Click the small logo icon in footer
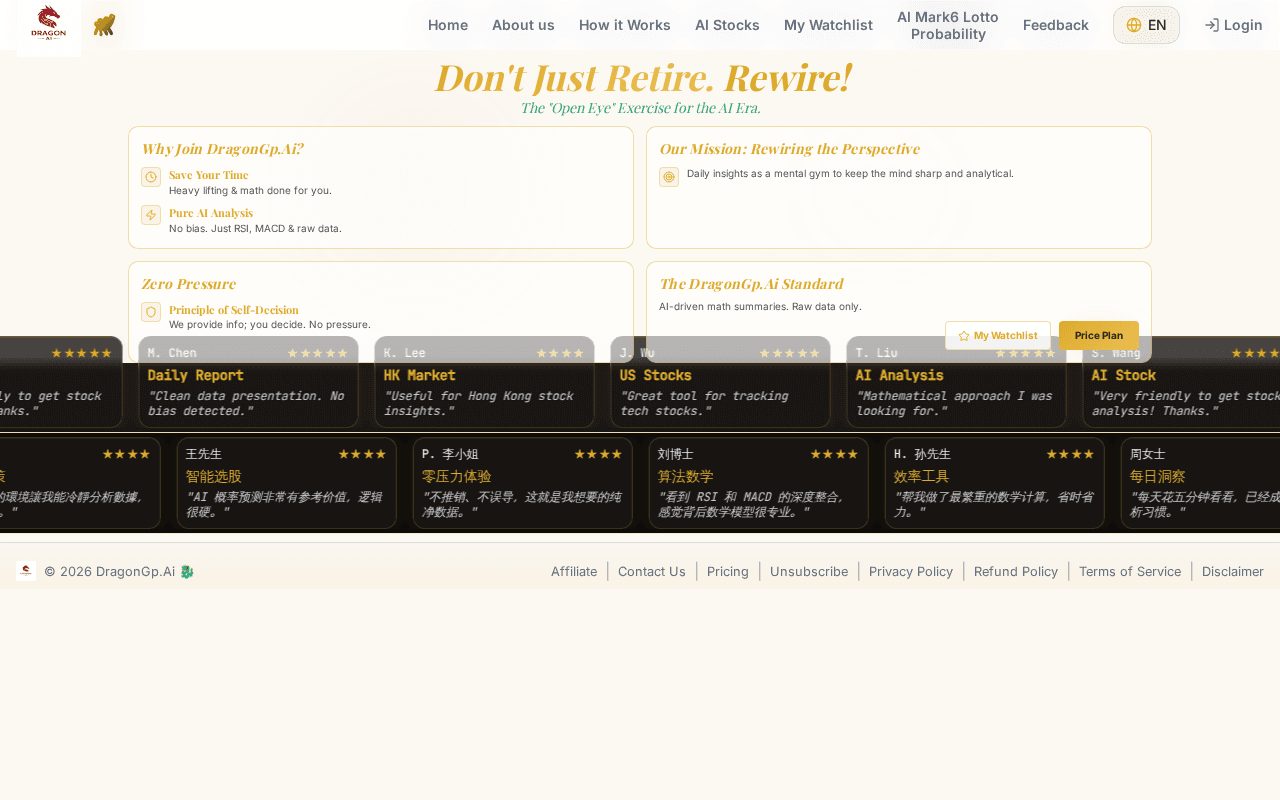This screenshot has width=1280, height=800. click(26, 571)
